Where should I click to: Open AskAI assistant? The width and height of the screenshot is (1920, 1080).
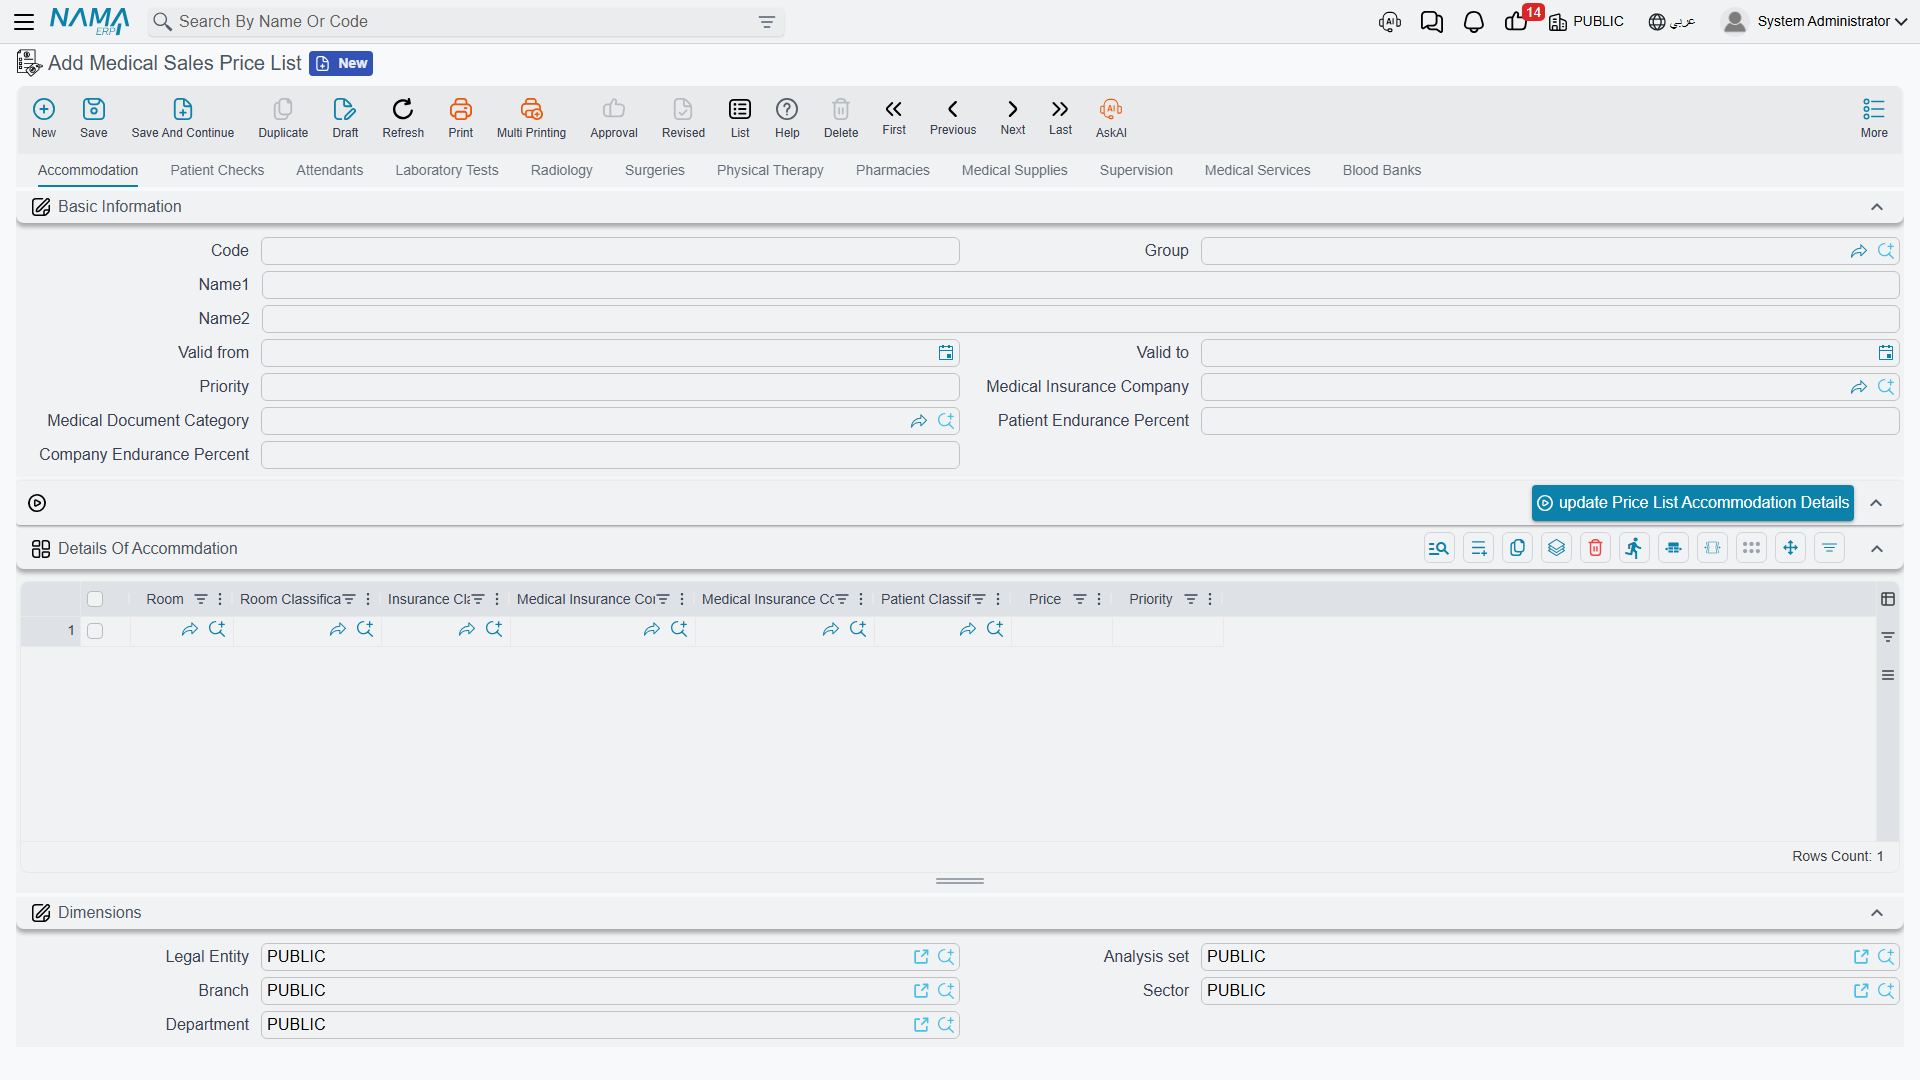(x=1111, y=117)
